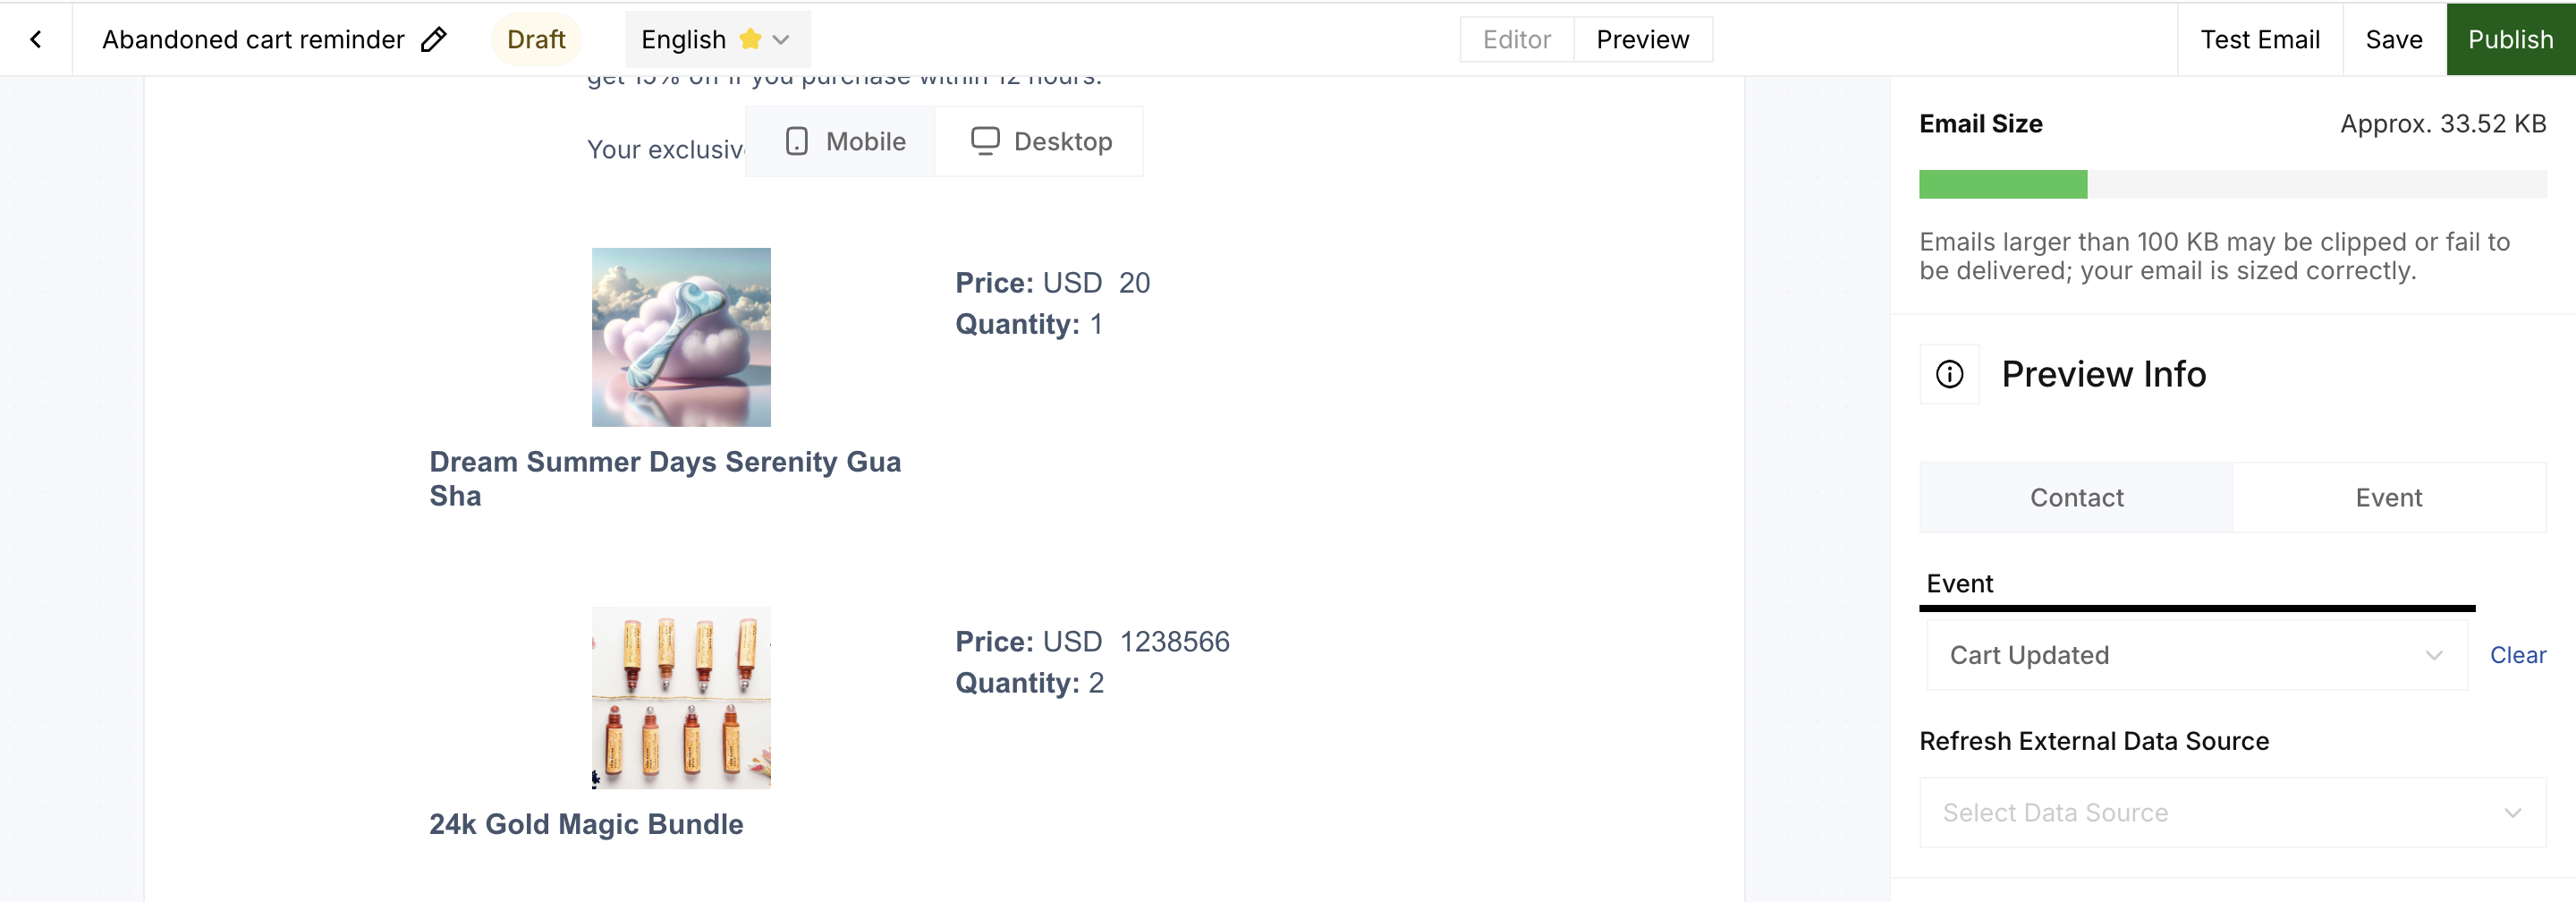Click the Publish button

[2510, 39]
